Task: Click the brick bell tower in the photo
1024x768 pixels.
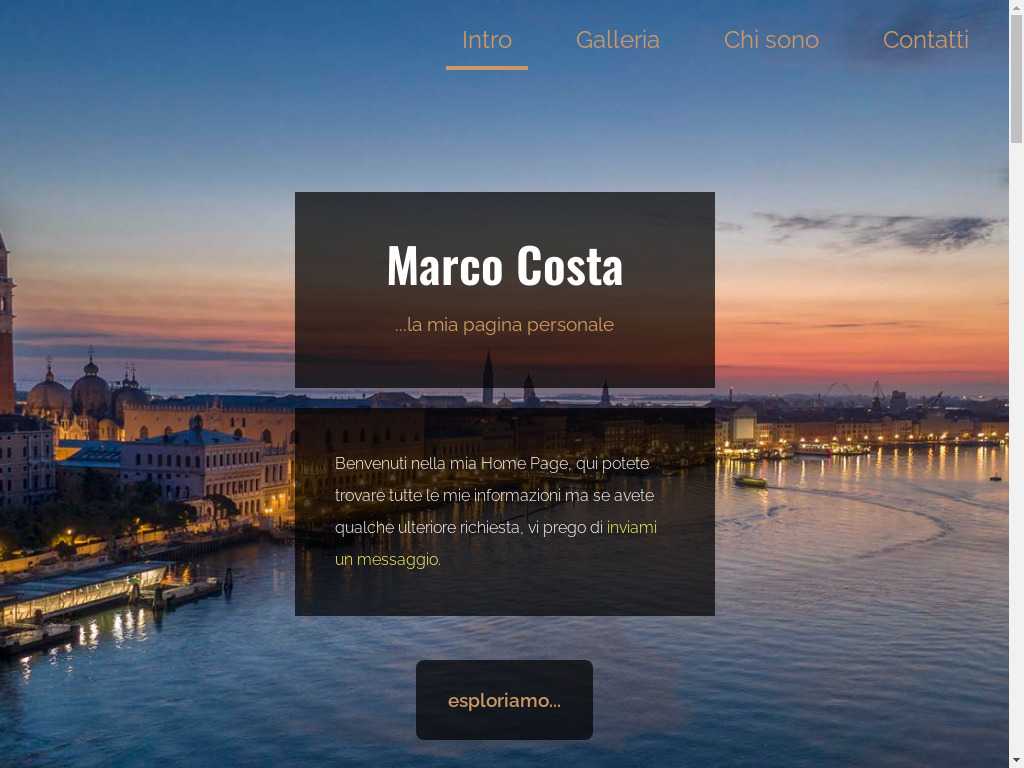Action: (x=6, y=327)
